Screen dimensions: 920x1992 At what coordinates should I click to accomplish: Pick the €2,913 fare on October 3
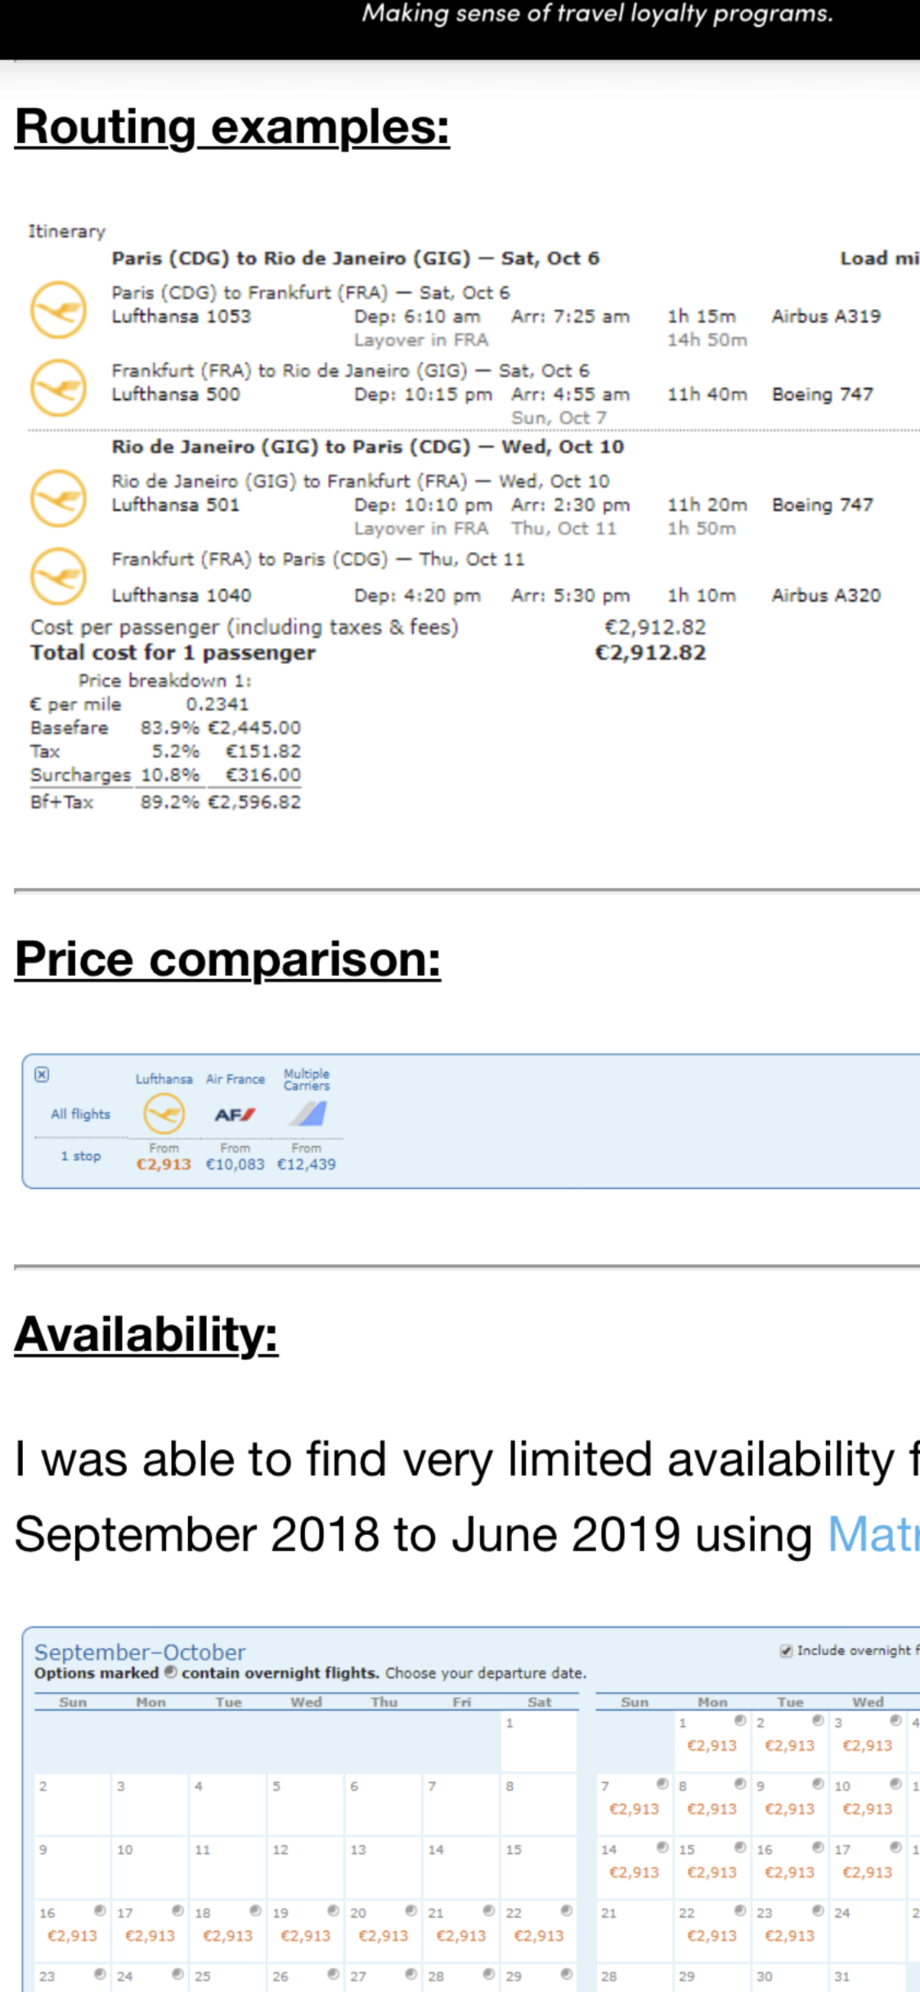coord(868,1745)
